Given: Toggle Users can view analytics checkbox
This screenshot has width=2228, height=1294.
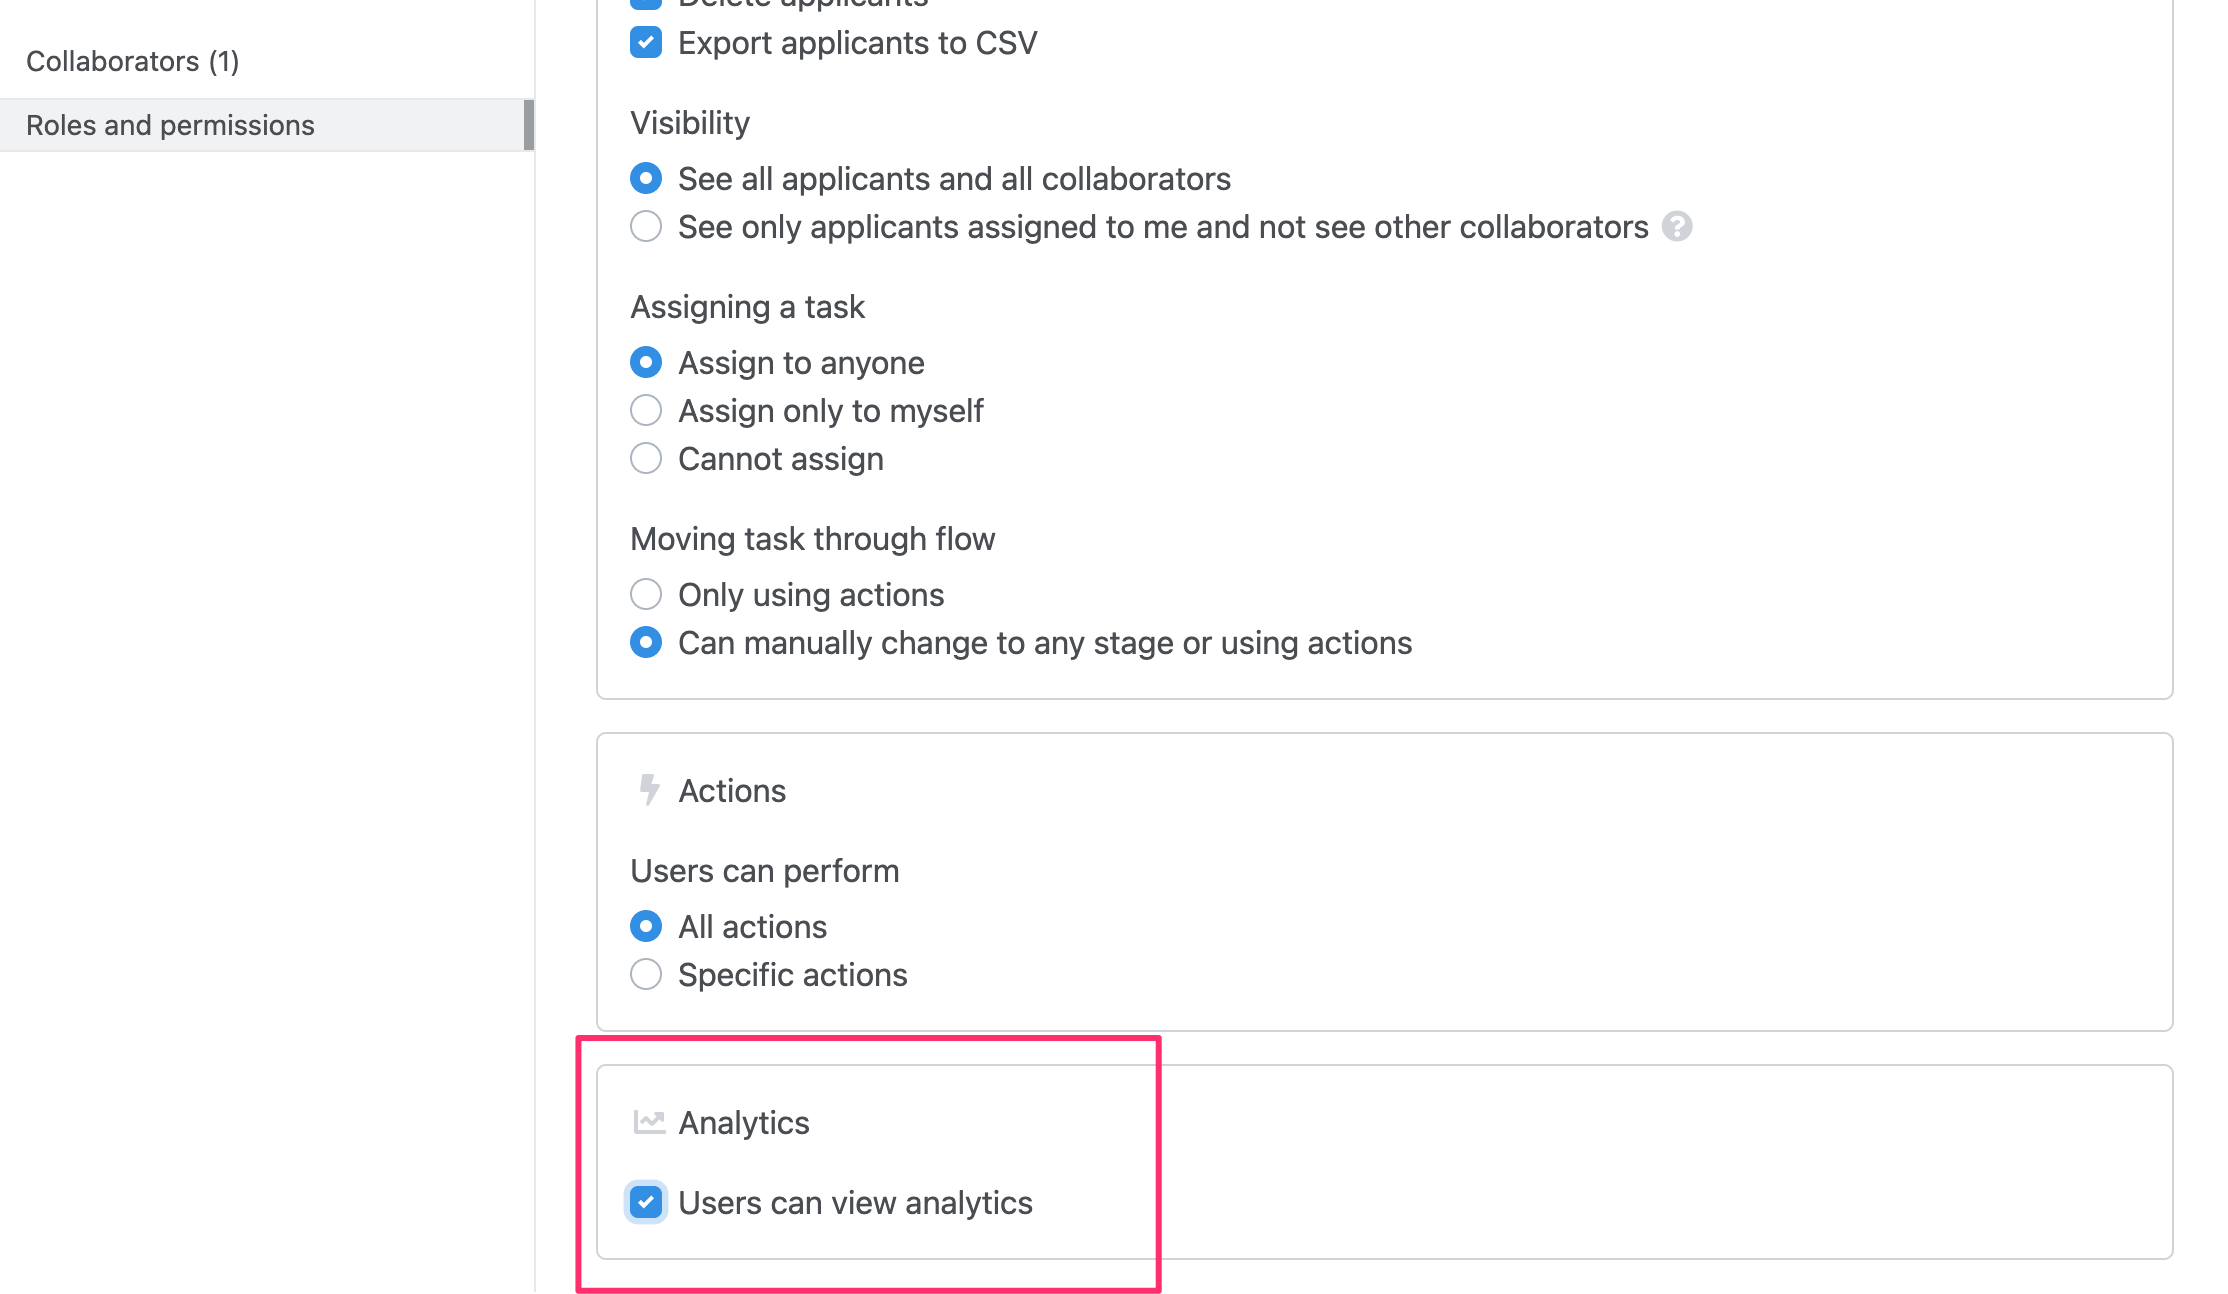Looking at the screenshot, I should click(646, 1202).
